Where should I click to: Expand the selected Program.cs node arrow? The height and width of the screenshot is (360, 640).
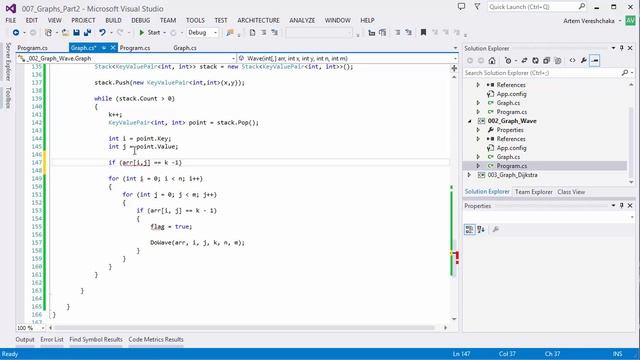478,166
